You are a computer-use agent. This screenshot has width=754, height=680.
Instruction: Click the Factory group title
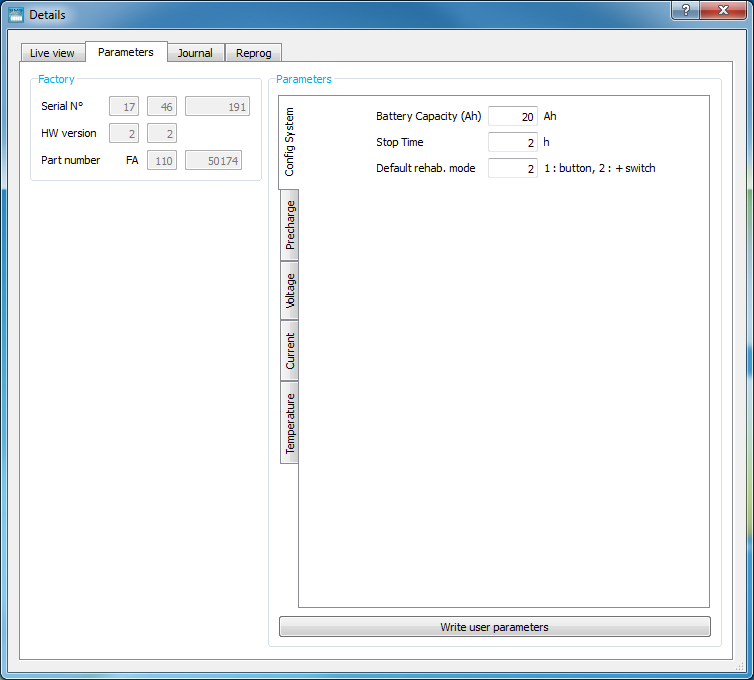pos(56,79)
